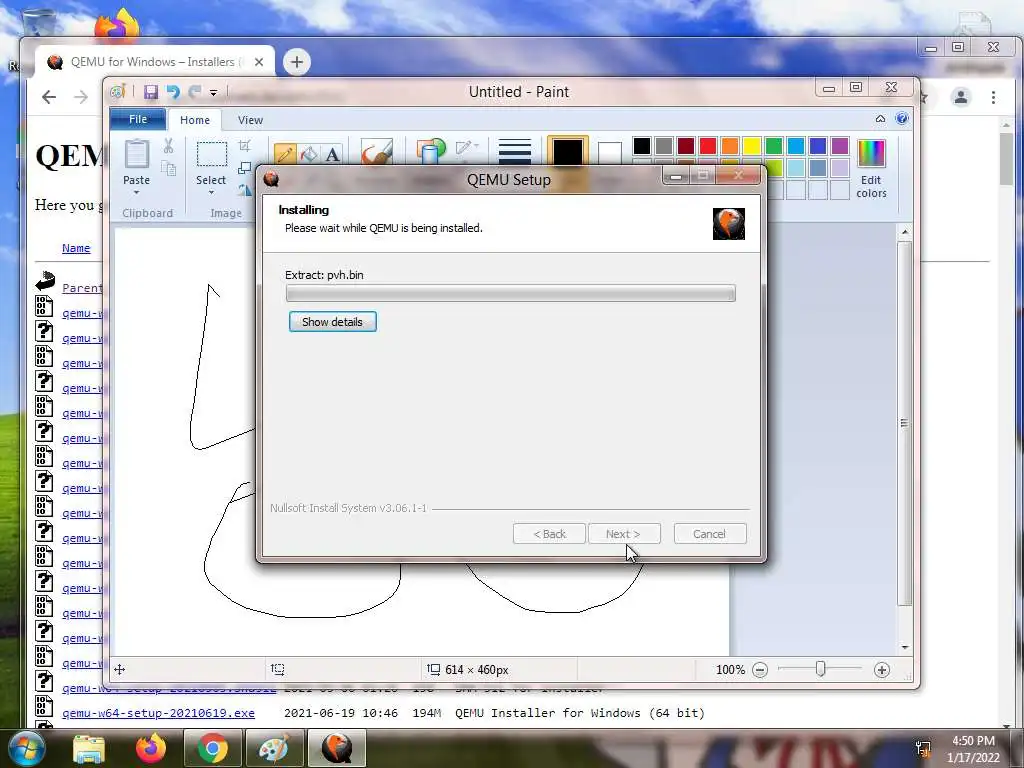Screen dimensions: 1024x768
Task: Select the Fill with color bucket
Action: (x=309, y=154)
